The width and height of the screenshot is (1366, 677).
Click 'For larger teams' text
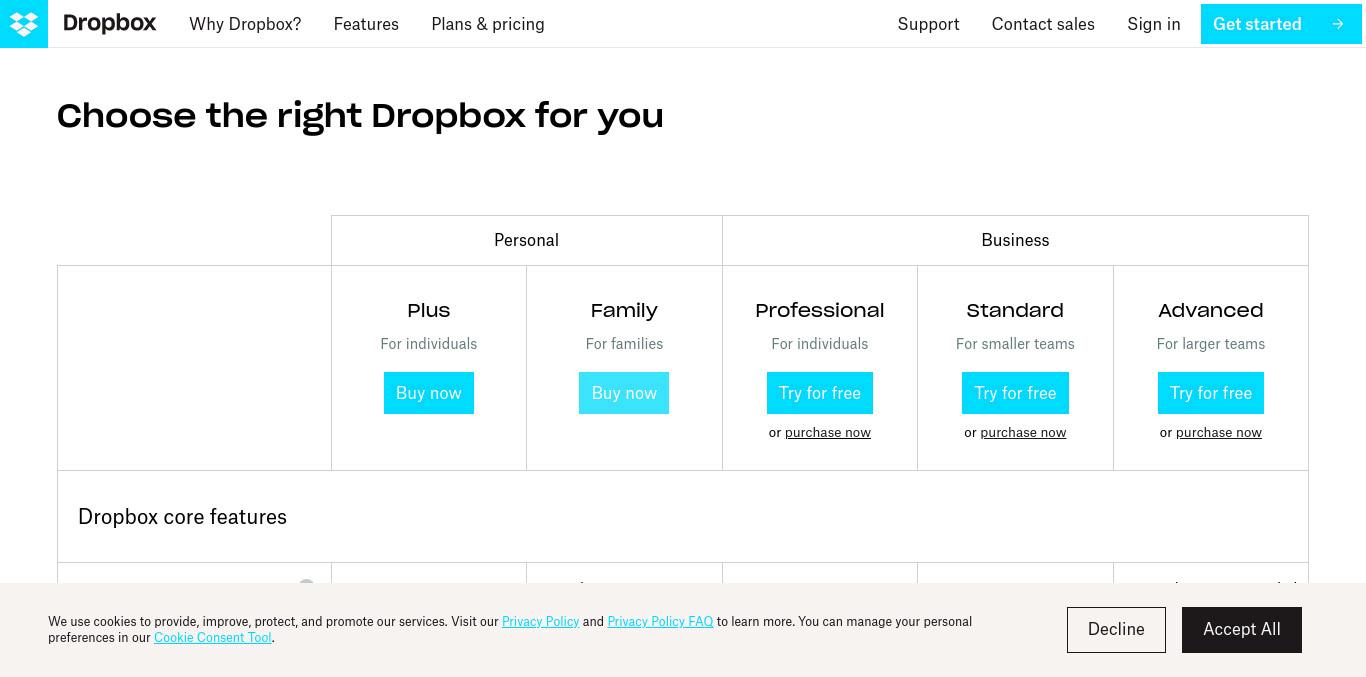tap(1211, 344)
